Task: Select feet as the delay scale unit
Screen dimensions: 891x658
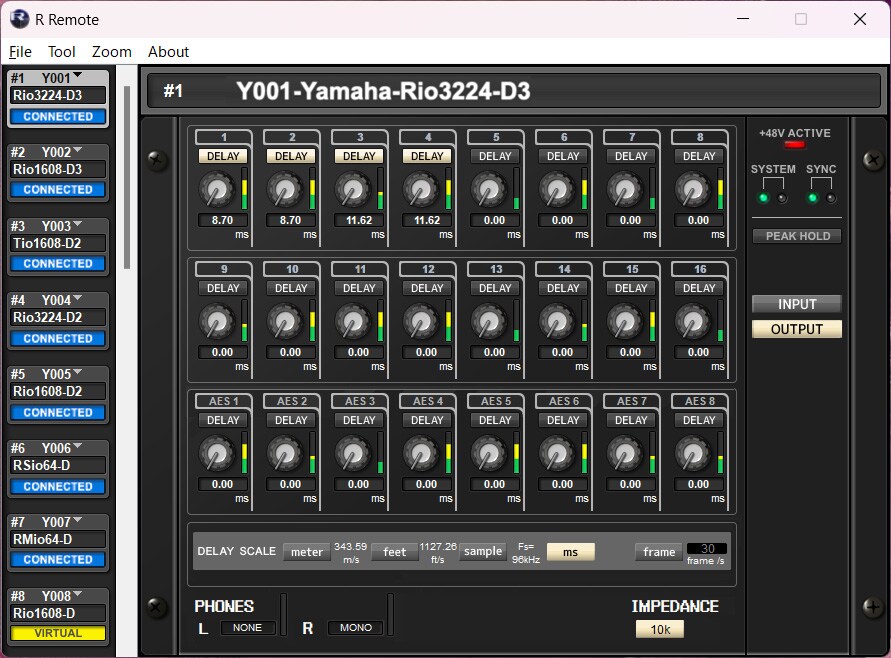Action: [x=394, y=551]
